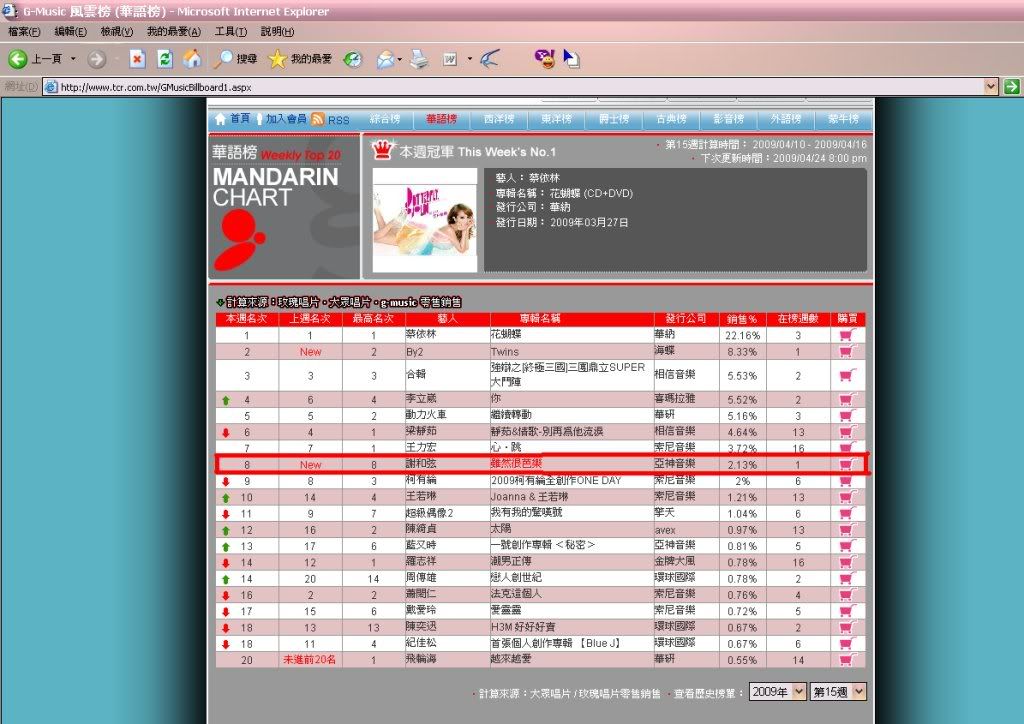Open Favorites star in toolbar

(x=277, y=60)
